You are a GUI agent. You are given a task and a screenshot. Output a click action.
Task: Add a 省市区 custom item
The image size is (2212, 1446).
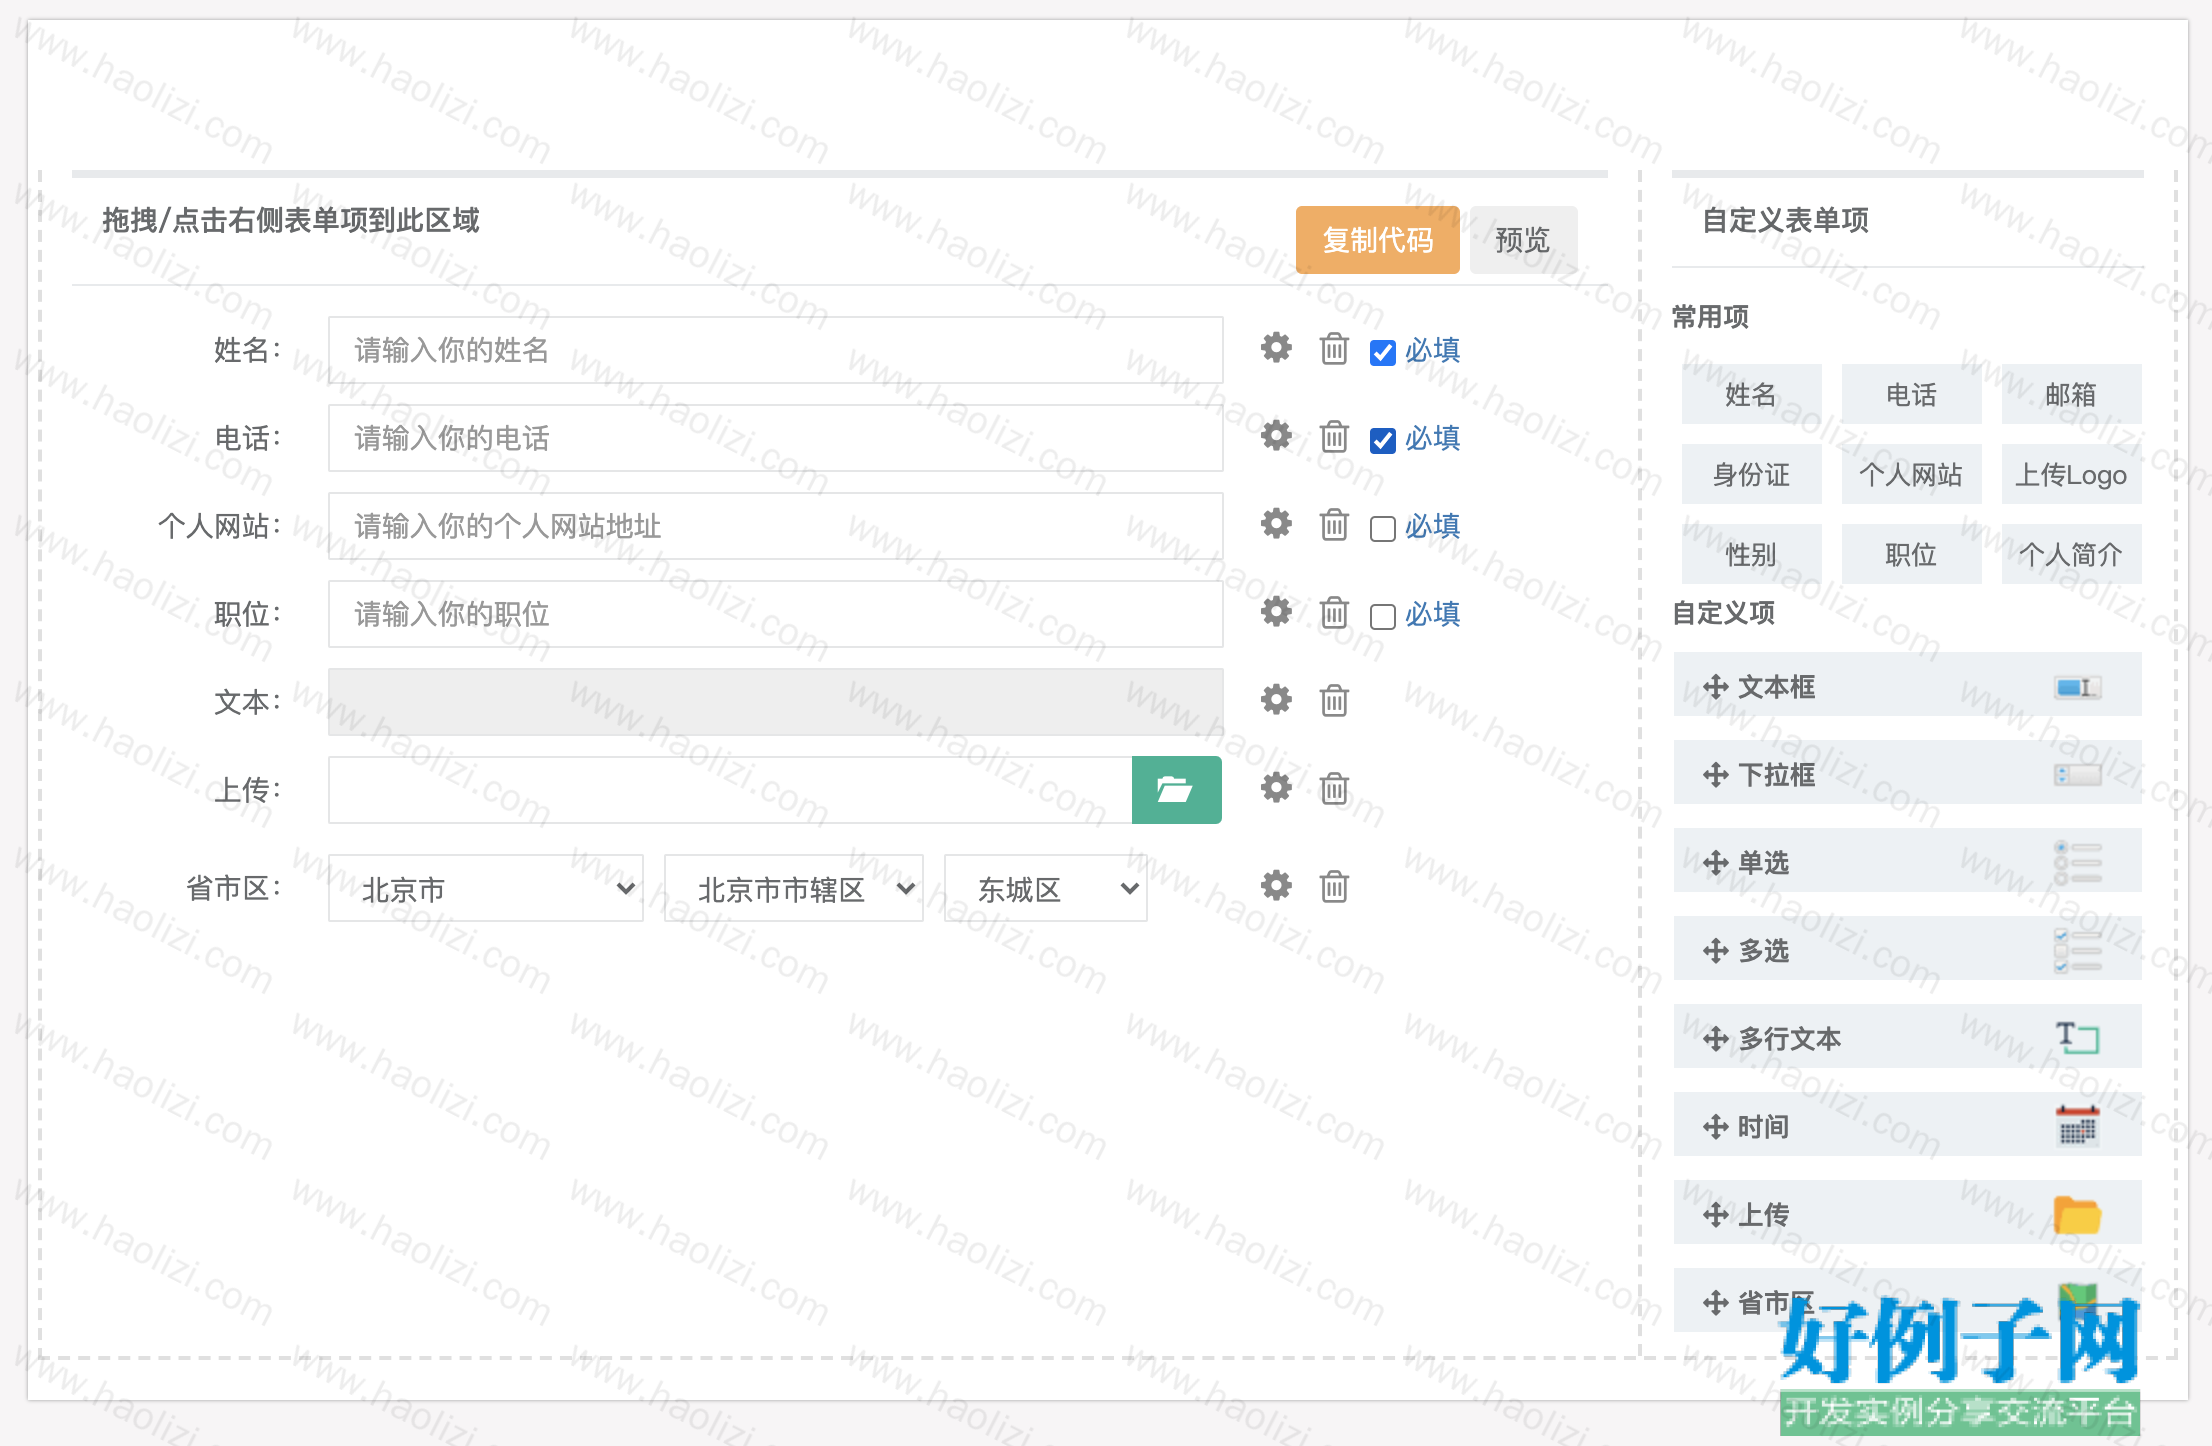1908,1302
